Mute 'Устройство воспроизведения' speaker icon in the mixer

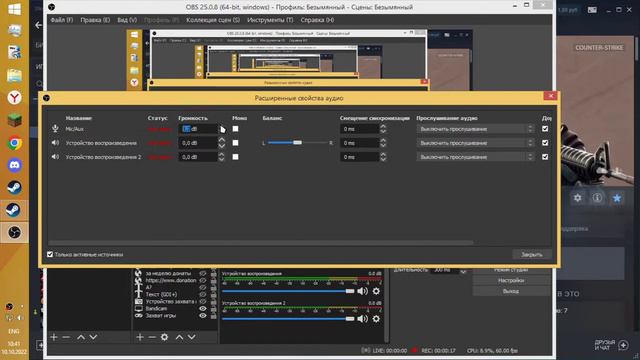(362, 291)
